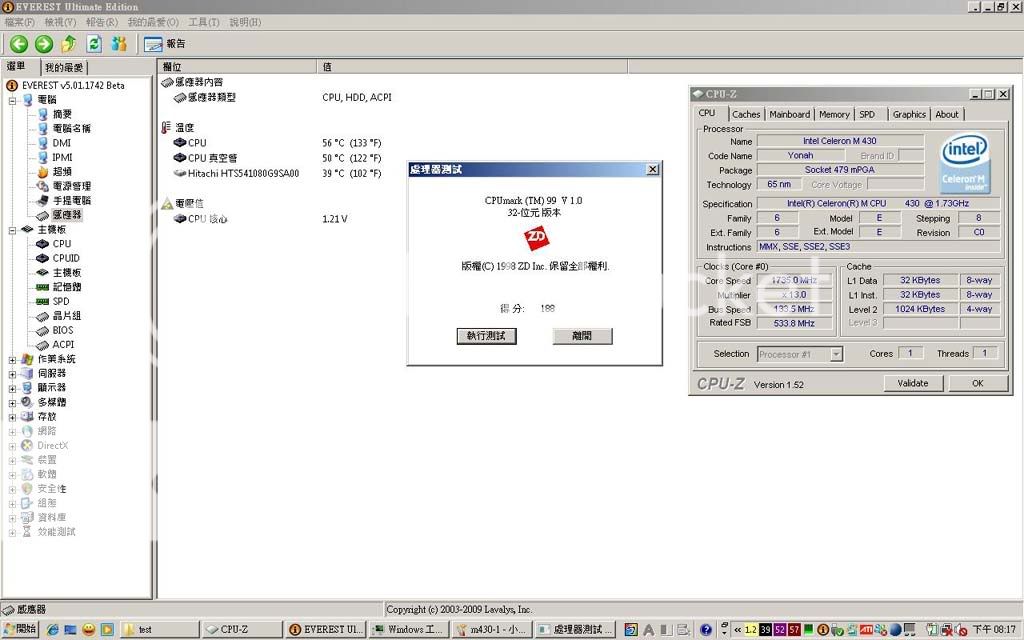
Task: Switch to the 處理器測試 taskbar button
Action: coord(575,630)
